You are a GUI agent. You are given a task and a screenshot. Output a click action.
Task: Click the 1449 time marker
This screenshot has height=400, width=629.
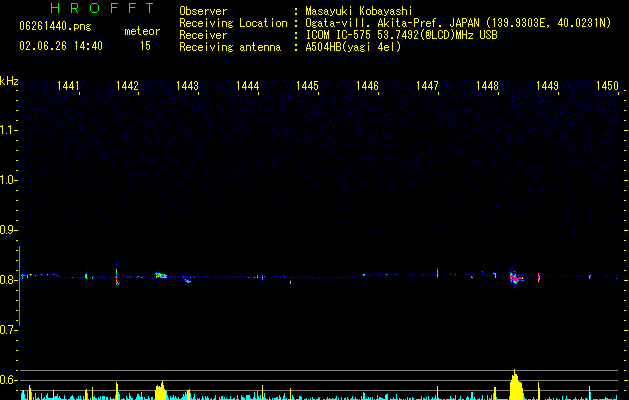[547, 86]
